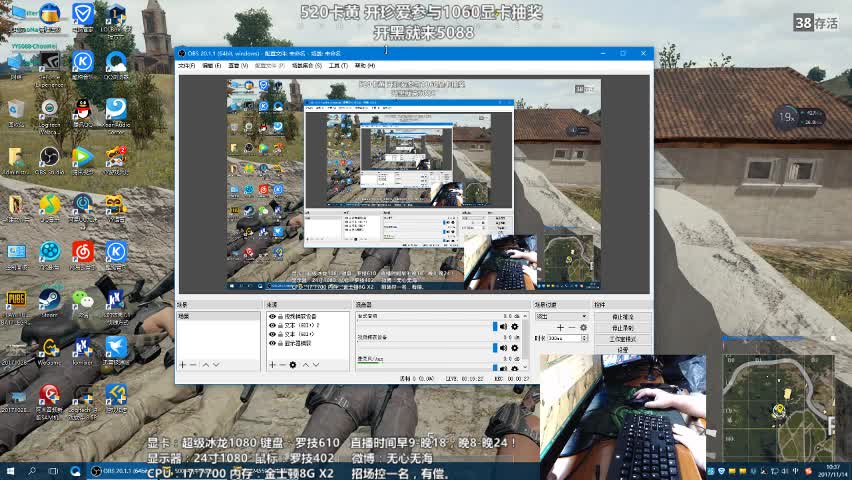This screenshot has width=852, height=480.
Task: Open settings gear for second mixer channel
Action: point(515,348)
